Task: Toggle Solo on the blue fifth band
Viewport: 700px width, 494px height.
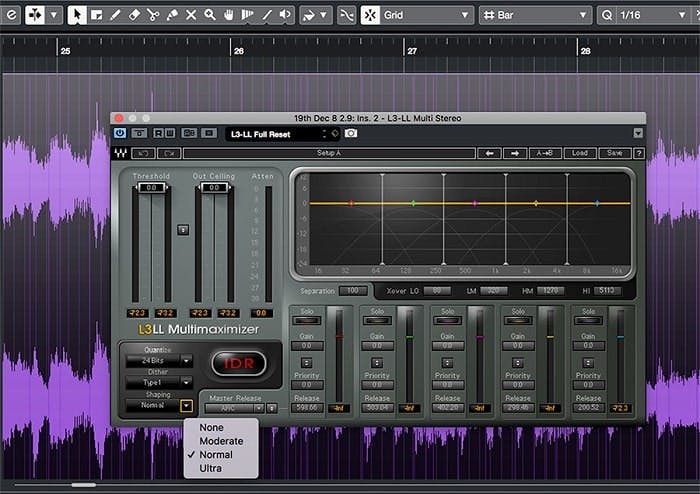Action: 588,320
